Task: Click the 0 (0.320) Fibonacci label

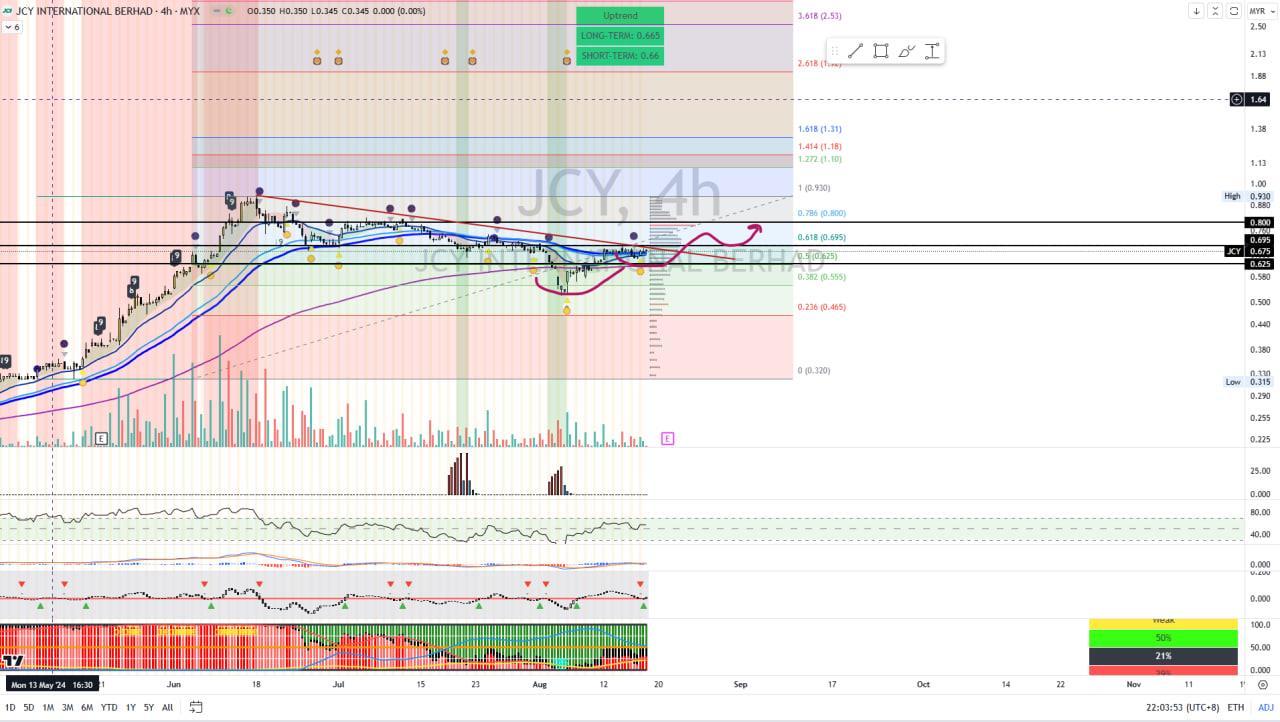Action: coord(813,370)
